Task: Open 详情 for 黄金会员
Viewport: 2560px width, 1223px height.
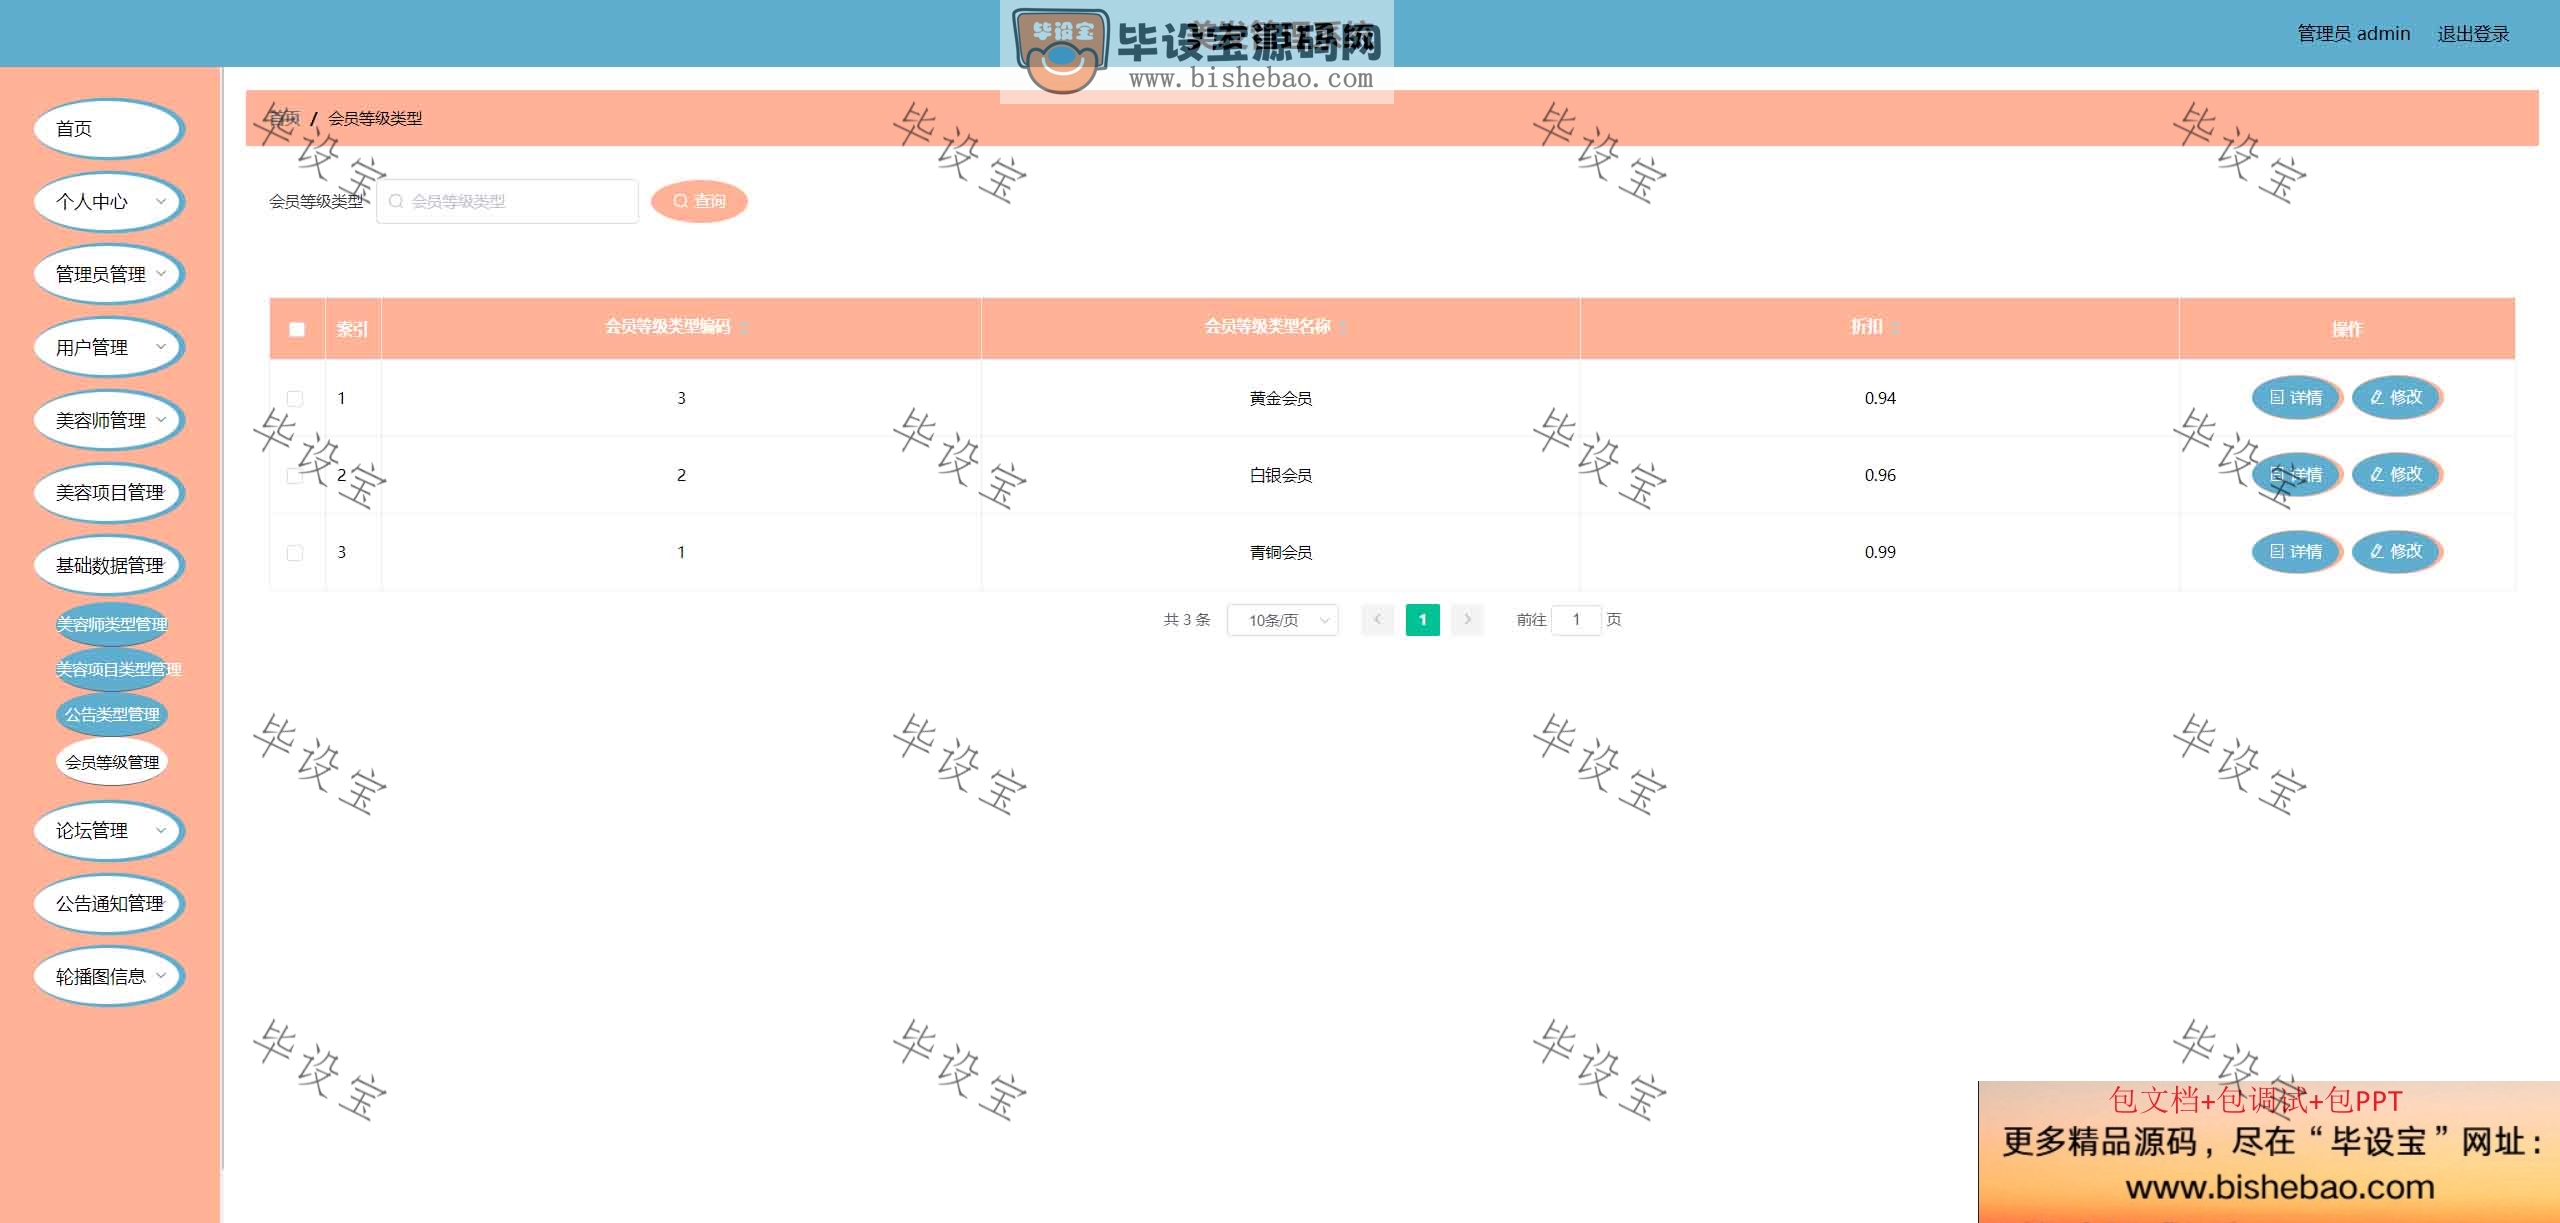Action: [2297, 397]
